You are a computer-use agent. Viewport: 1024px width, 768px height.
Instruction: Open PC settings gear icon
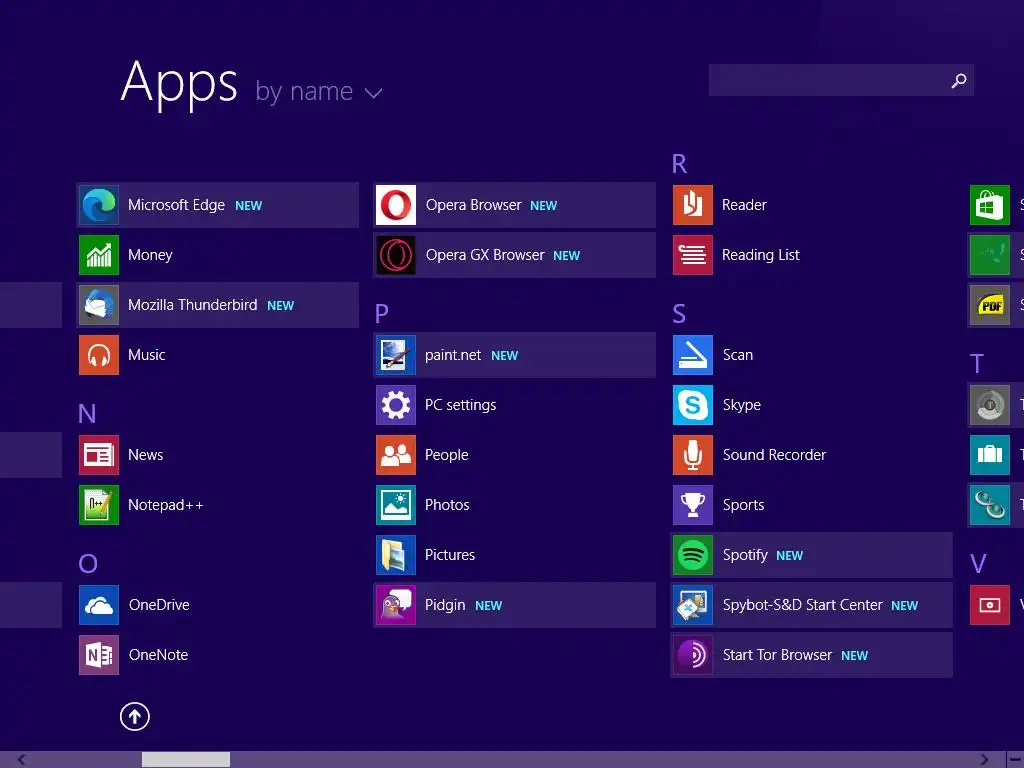coord(396,405)
